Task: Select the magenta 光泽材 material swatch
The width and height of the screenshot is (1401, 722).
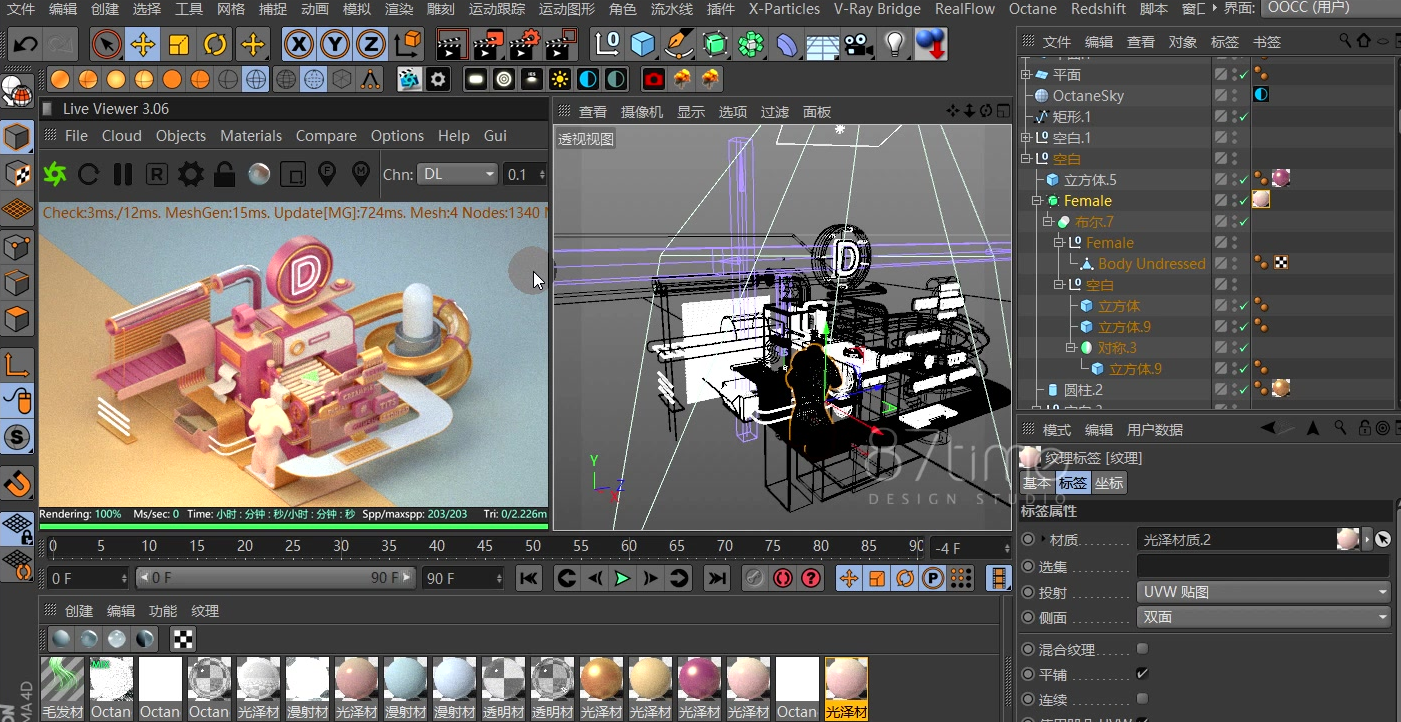Action: [699, 689]
